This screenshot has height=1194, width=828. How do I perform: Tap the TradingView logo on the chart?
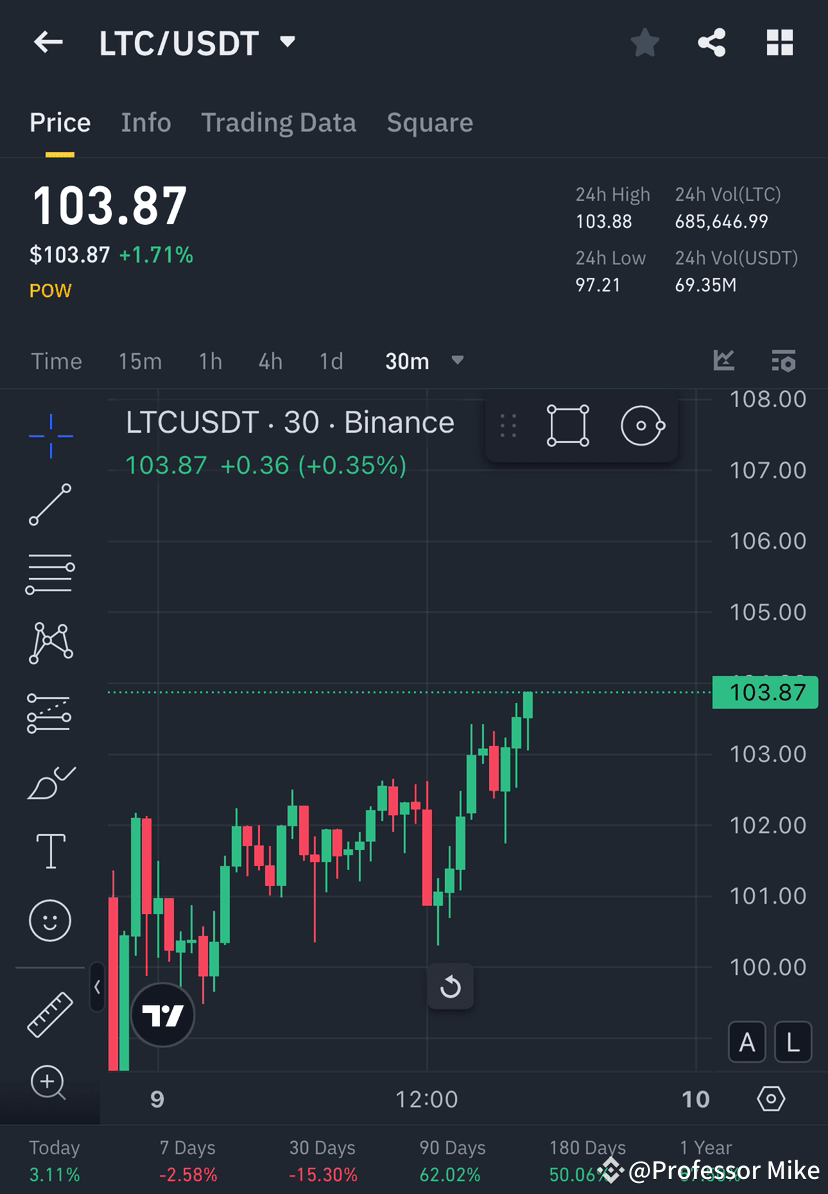tap(162, 1015)
